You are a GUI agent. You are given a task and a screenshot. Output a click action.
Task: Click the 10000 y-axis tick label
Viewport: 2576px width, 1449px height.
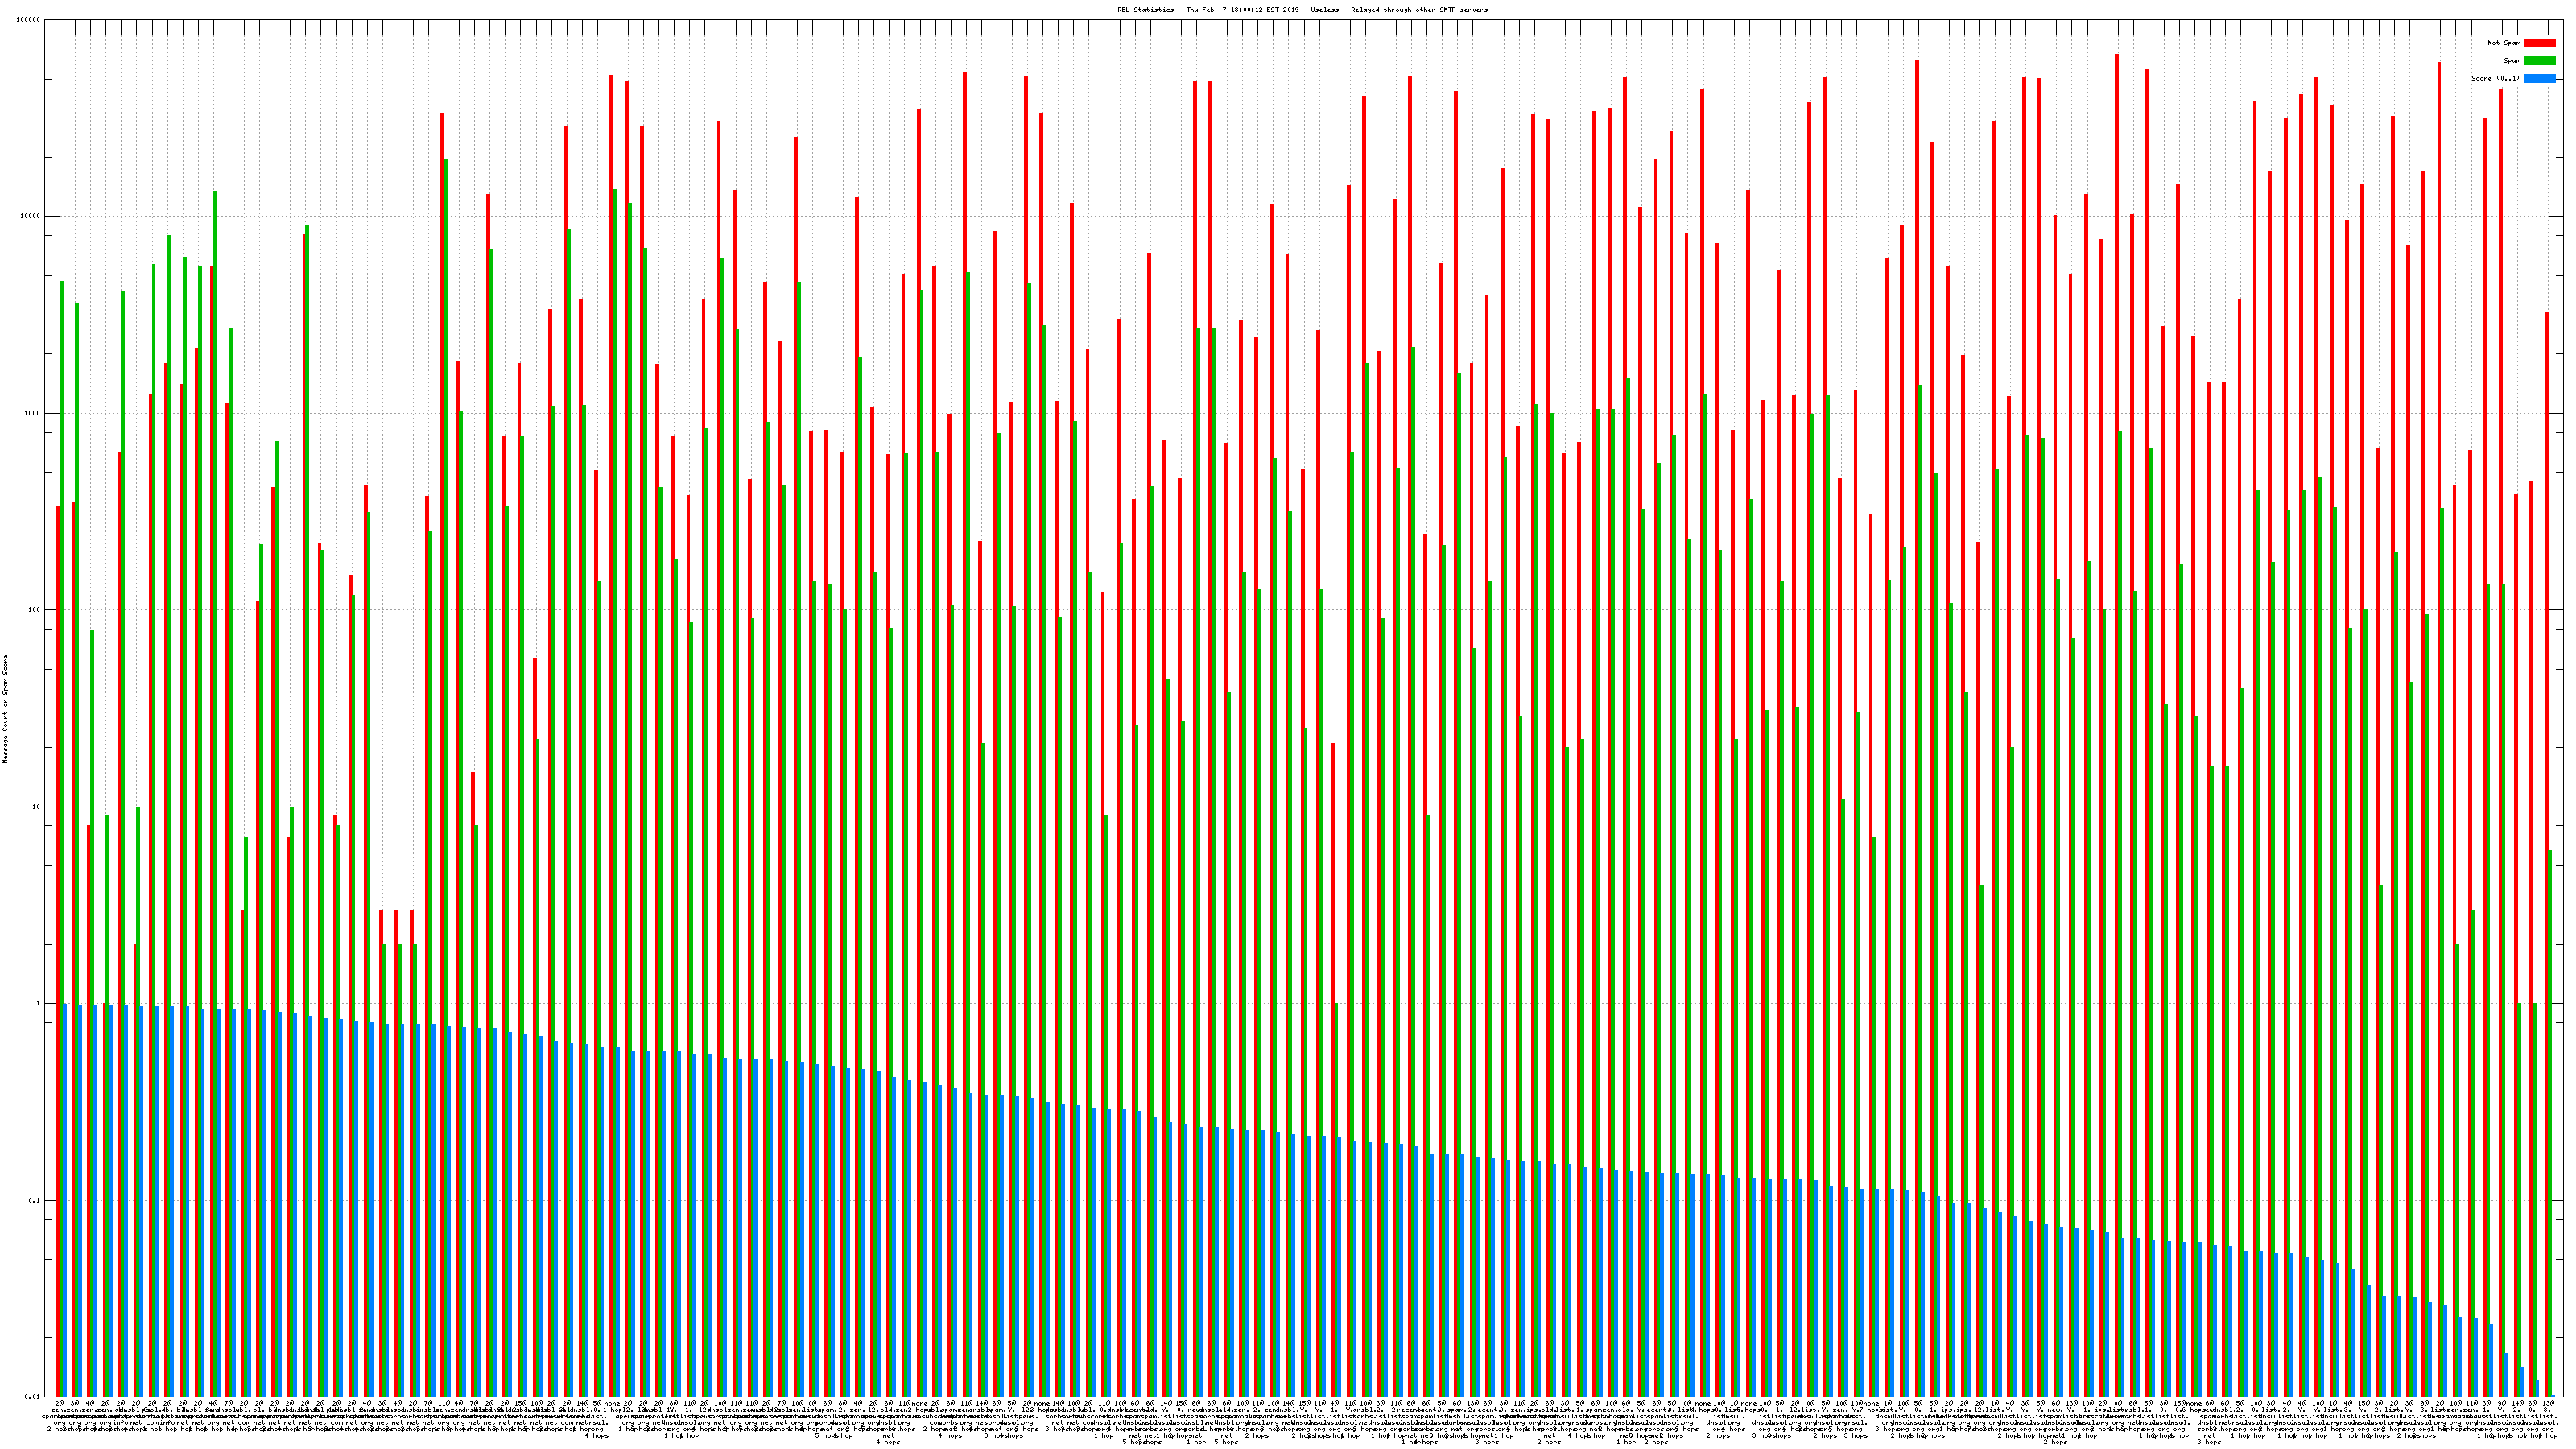(x=31, y=216)
